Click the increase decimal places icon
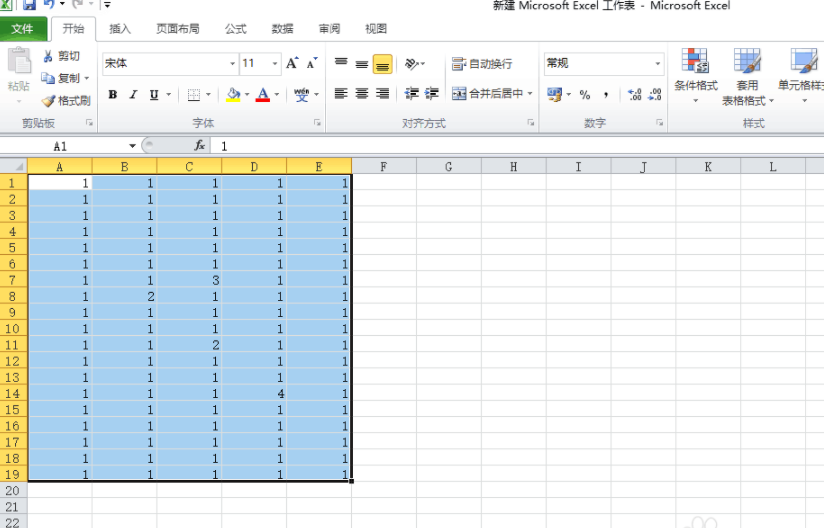Viewport: 824px width, 528px height. (x=634, y=94)
